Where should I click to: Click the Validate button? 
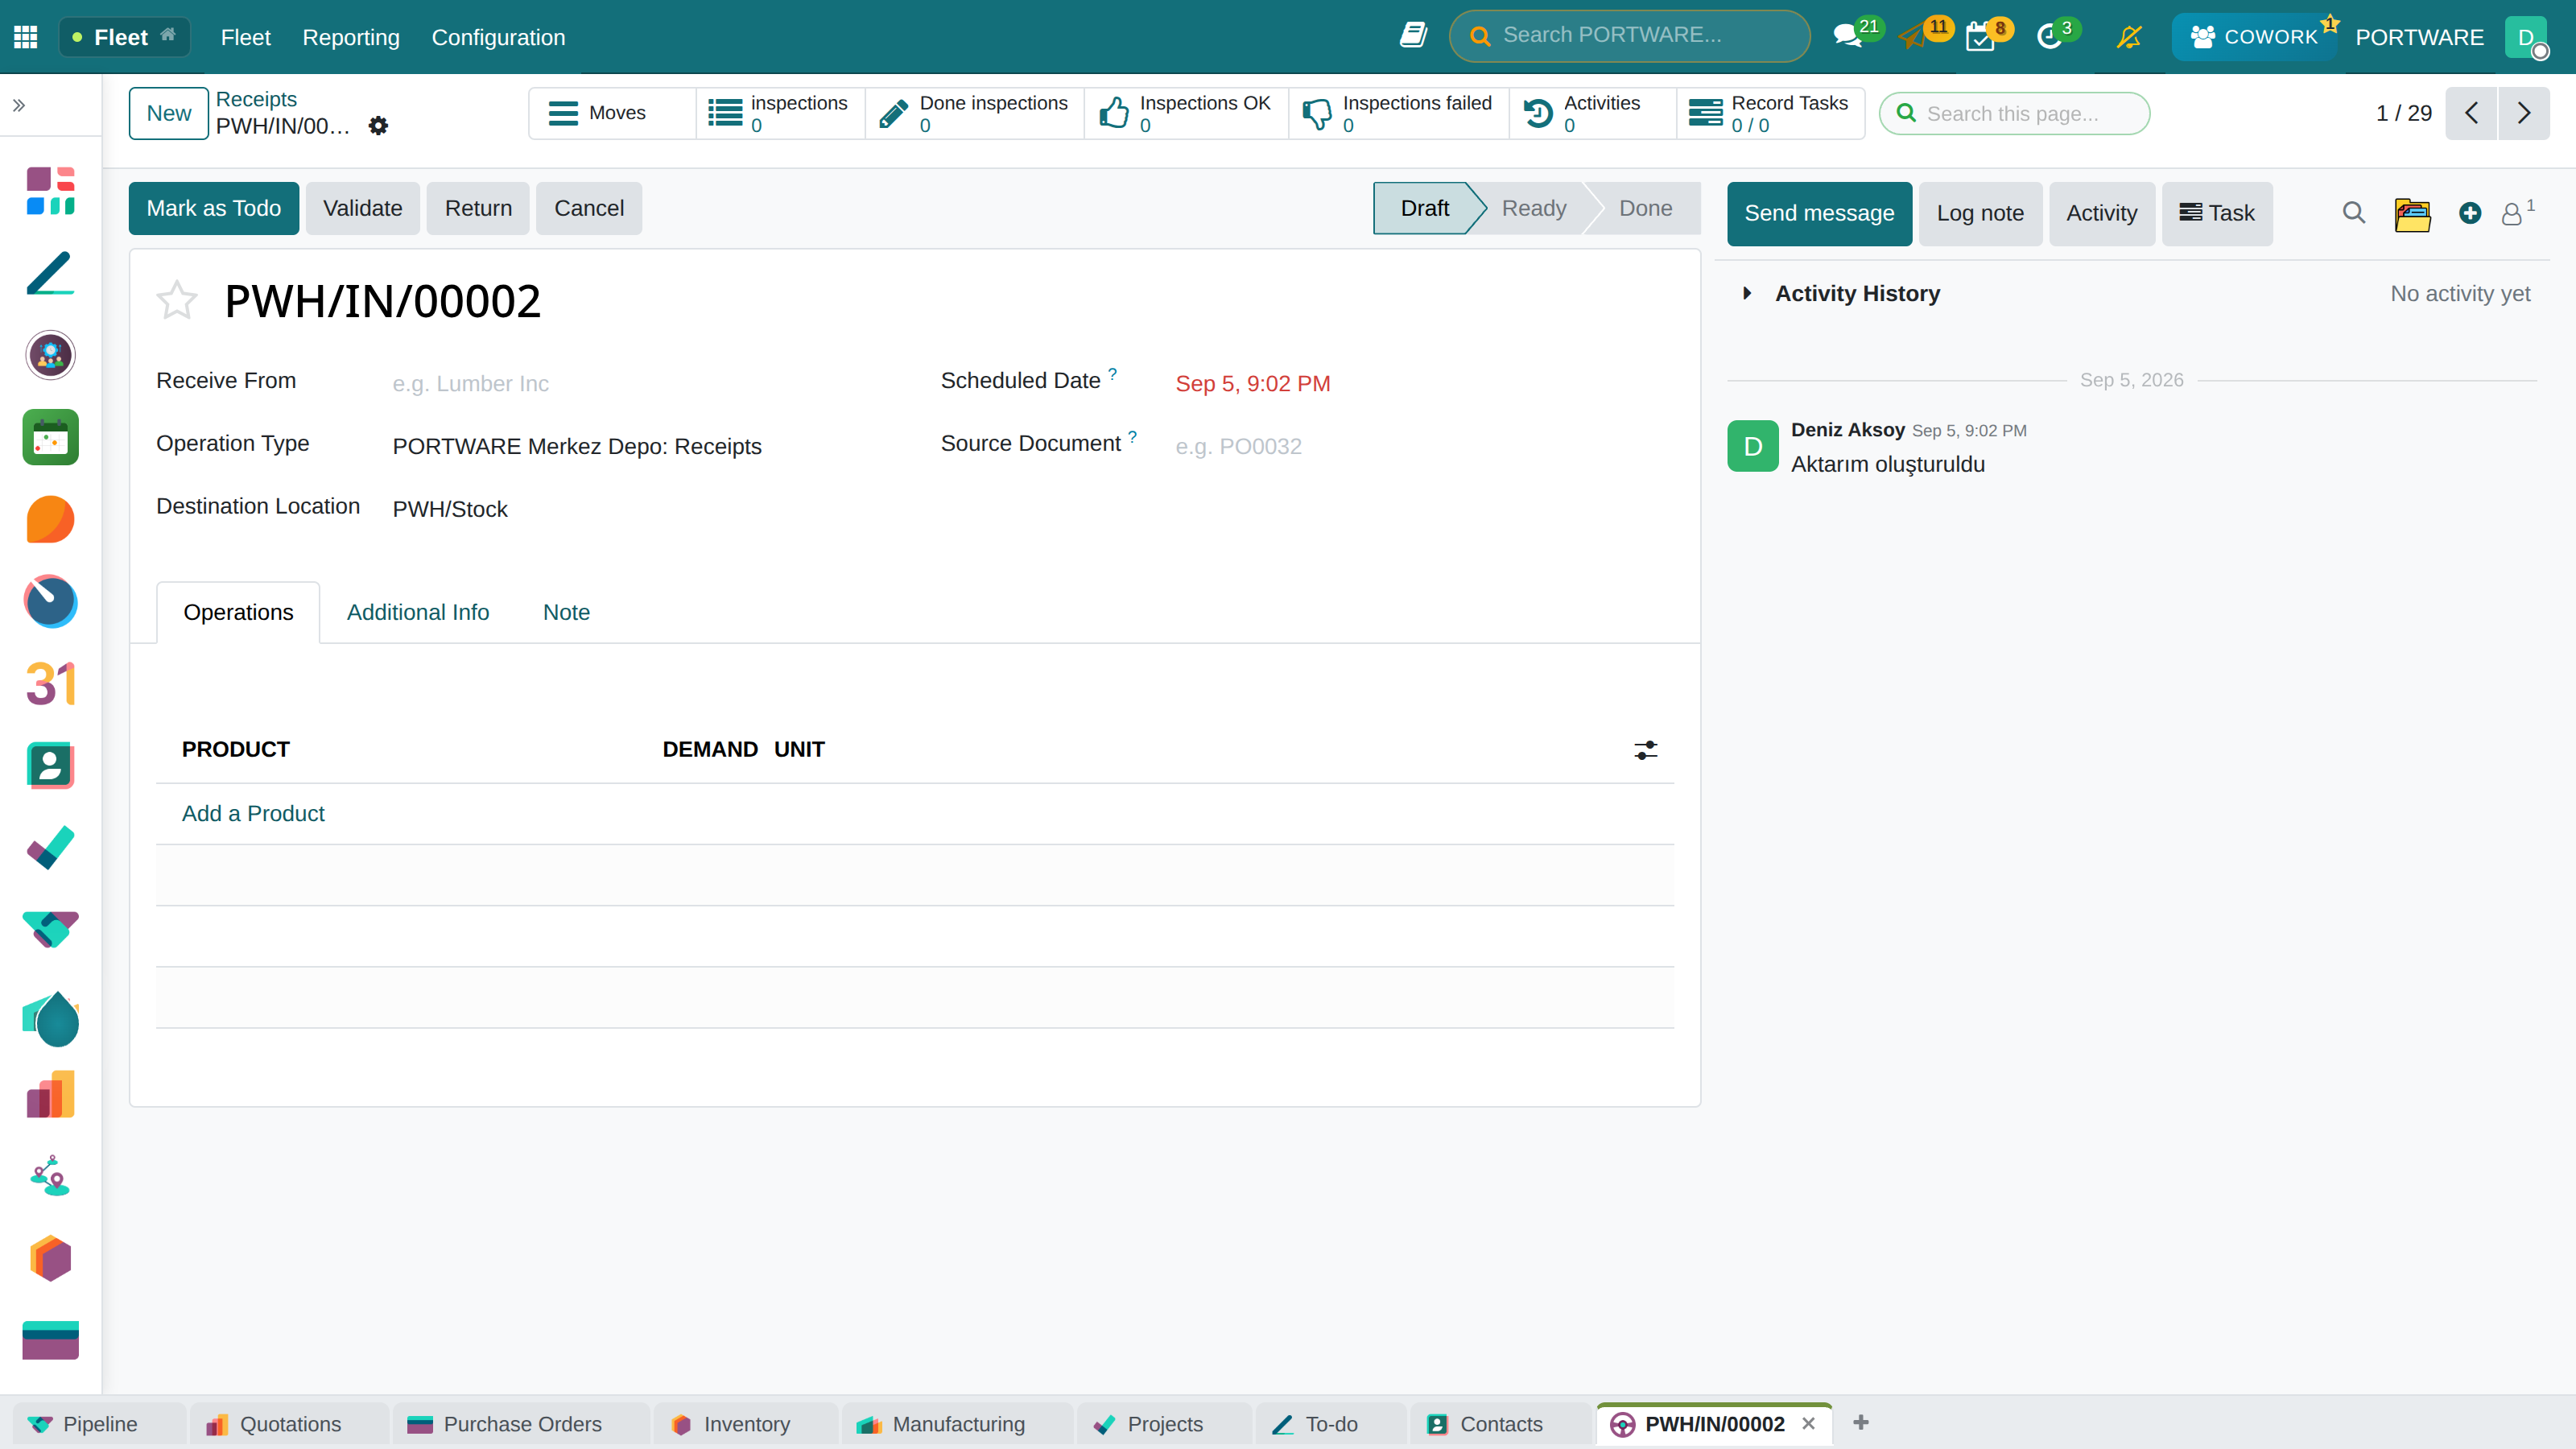click(363, 208)
